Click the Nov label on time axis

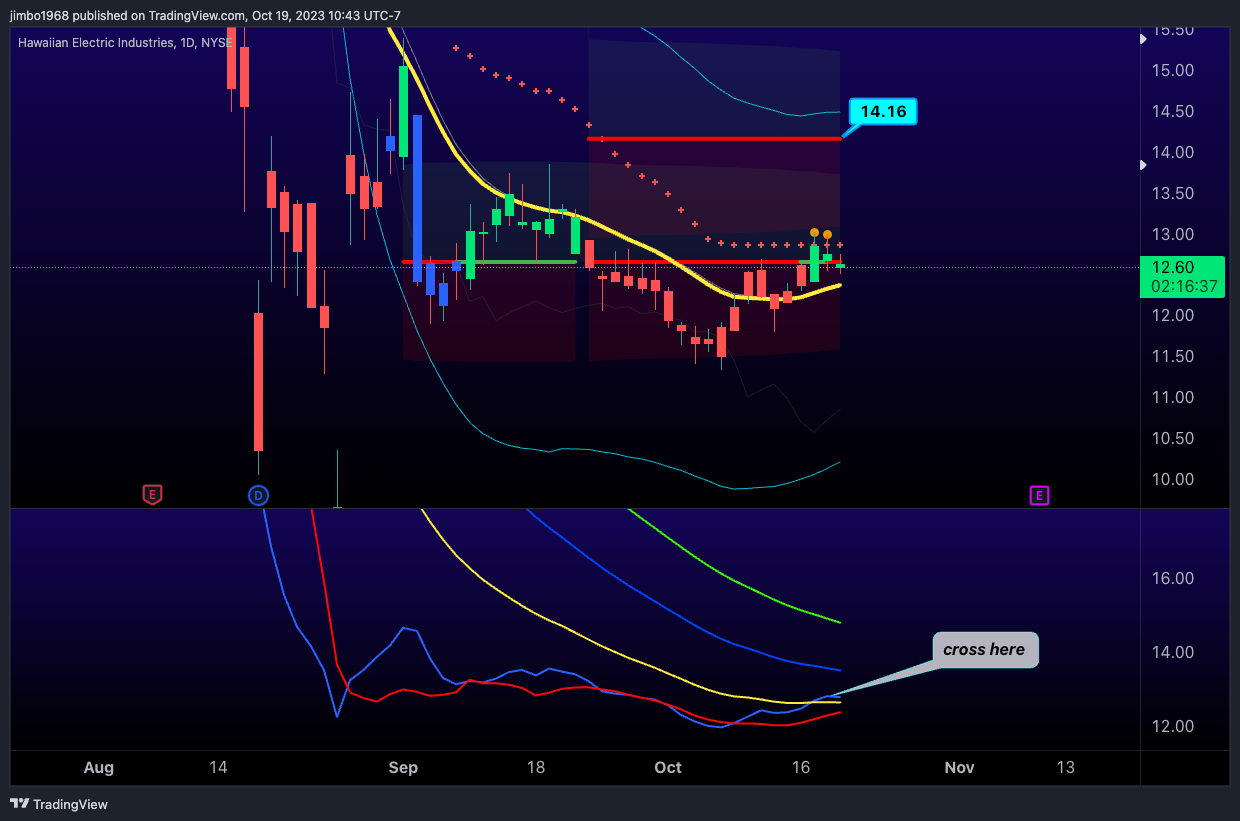point(959,768)
